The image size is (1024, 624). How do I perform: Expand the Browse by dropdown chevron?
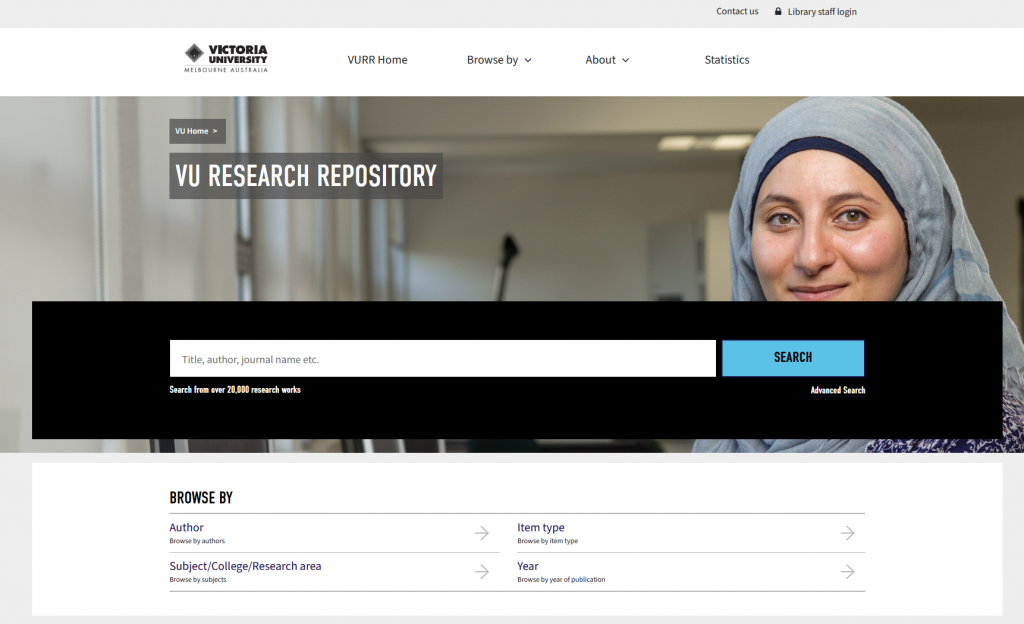click(528, 60)
